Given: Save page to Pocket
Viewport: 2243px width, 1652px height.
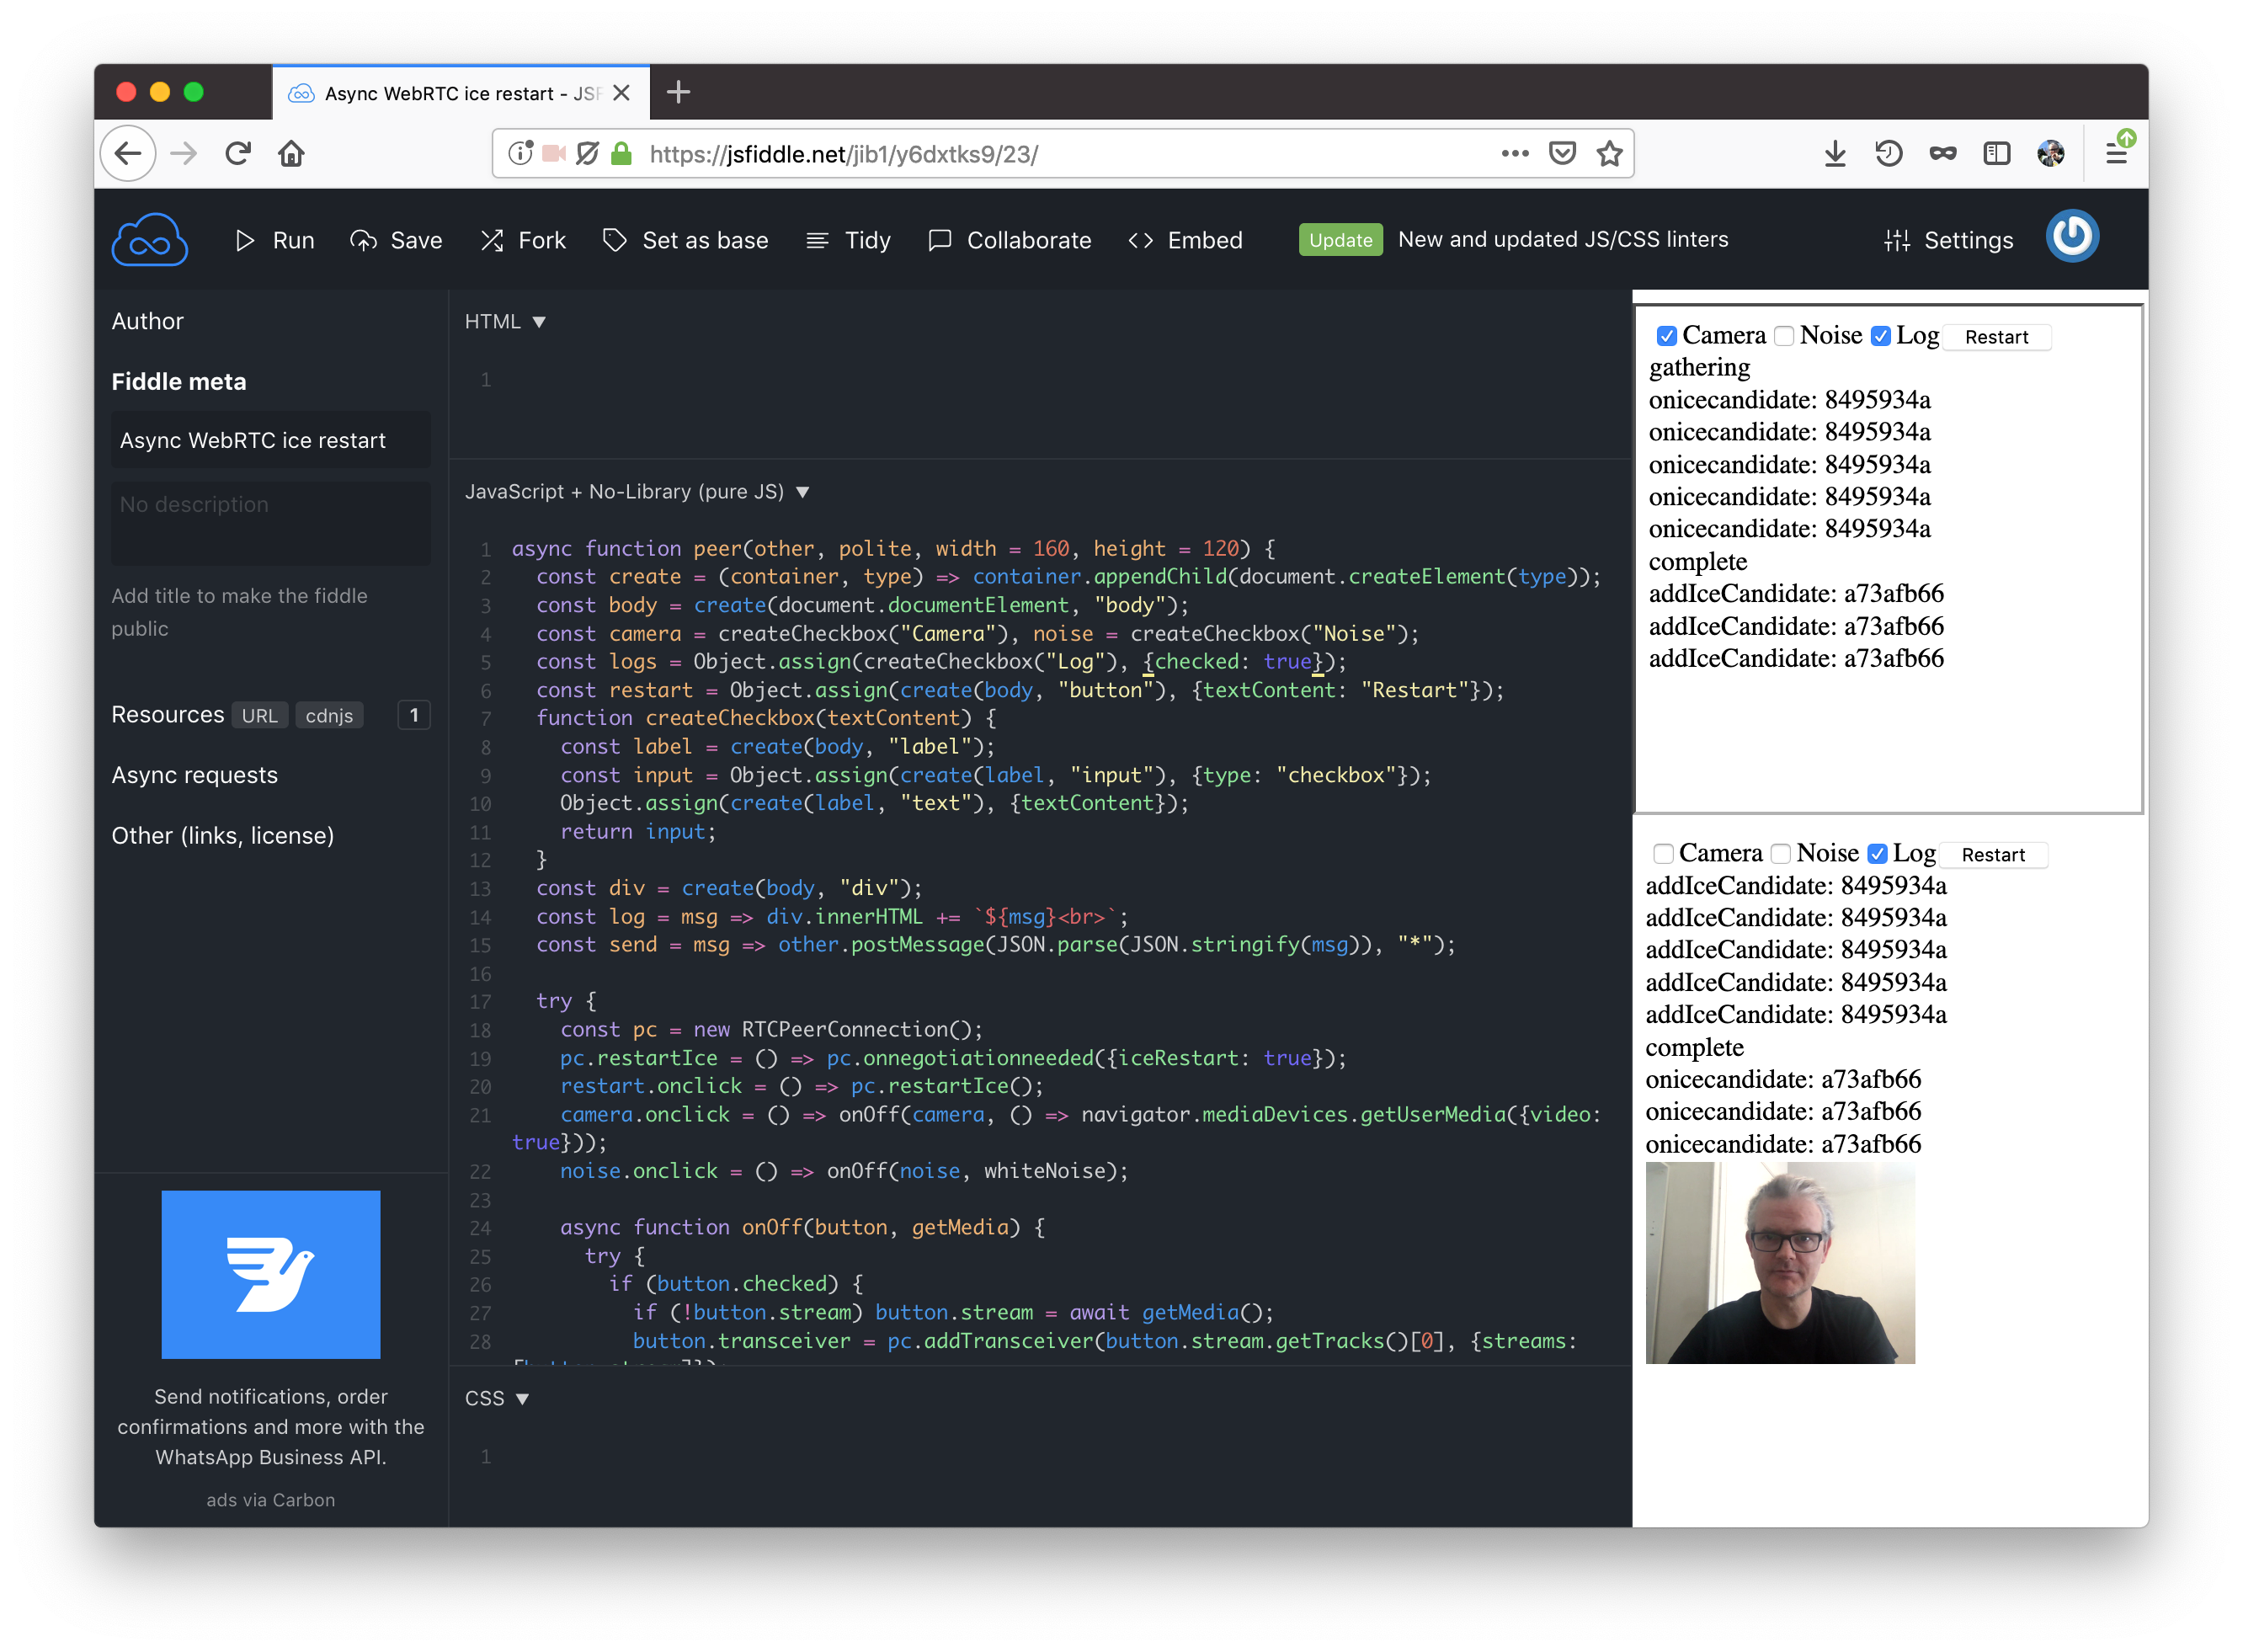Looking at the screenshot, I should (x=1562, y=153).
